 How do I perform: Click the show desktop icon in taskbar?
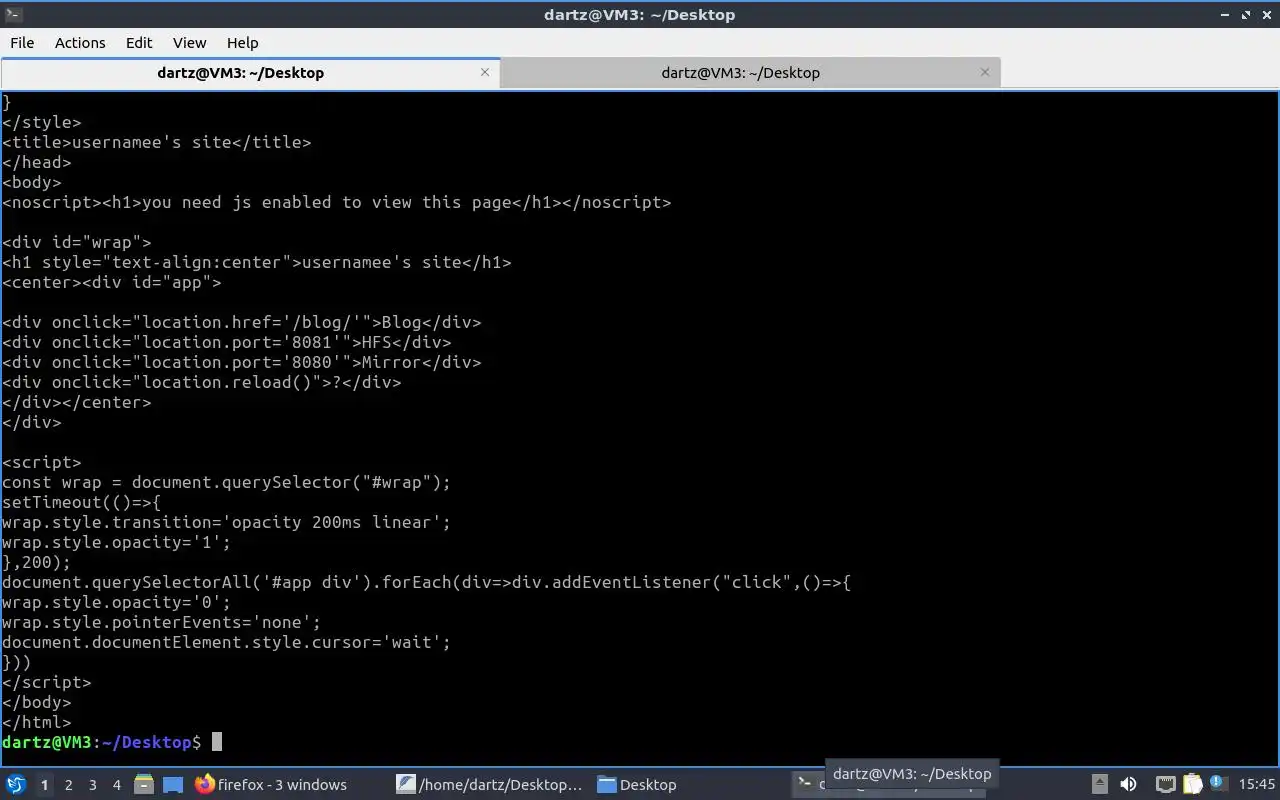[173, 785]
